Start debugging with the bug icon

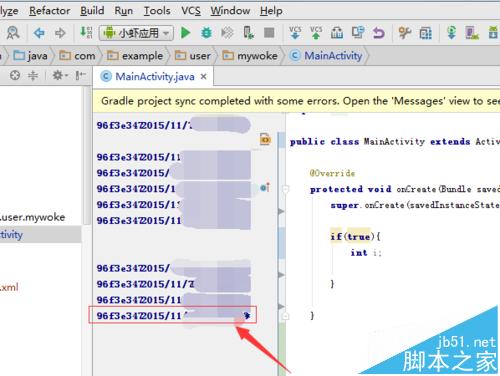click(x=206, y=33)
